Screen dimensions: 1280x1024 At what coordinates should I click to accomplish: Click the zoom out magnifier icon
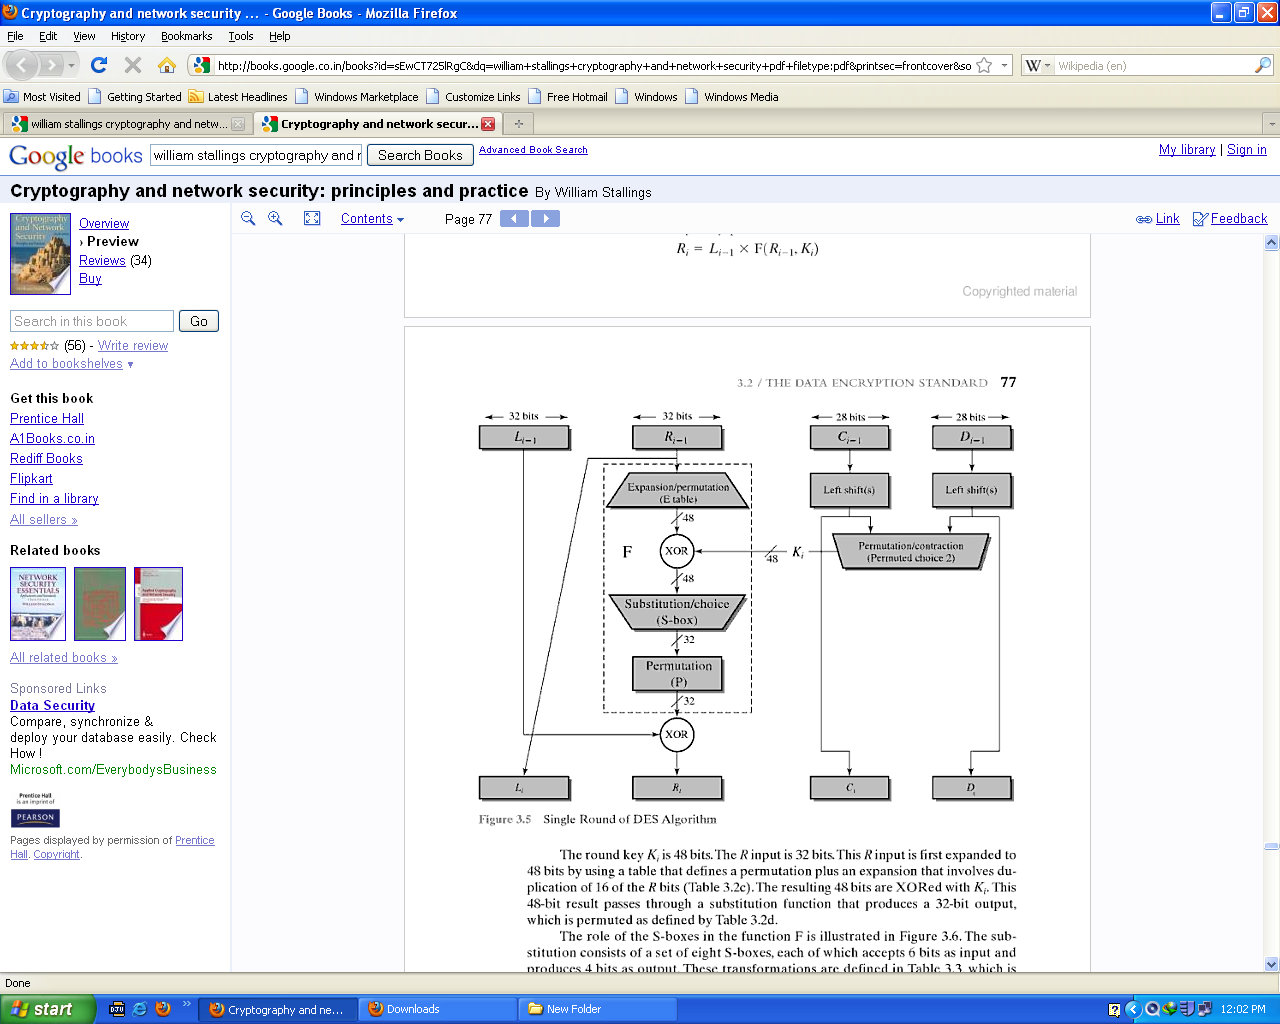248,219
